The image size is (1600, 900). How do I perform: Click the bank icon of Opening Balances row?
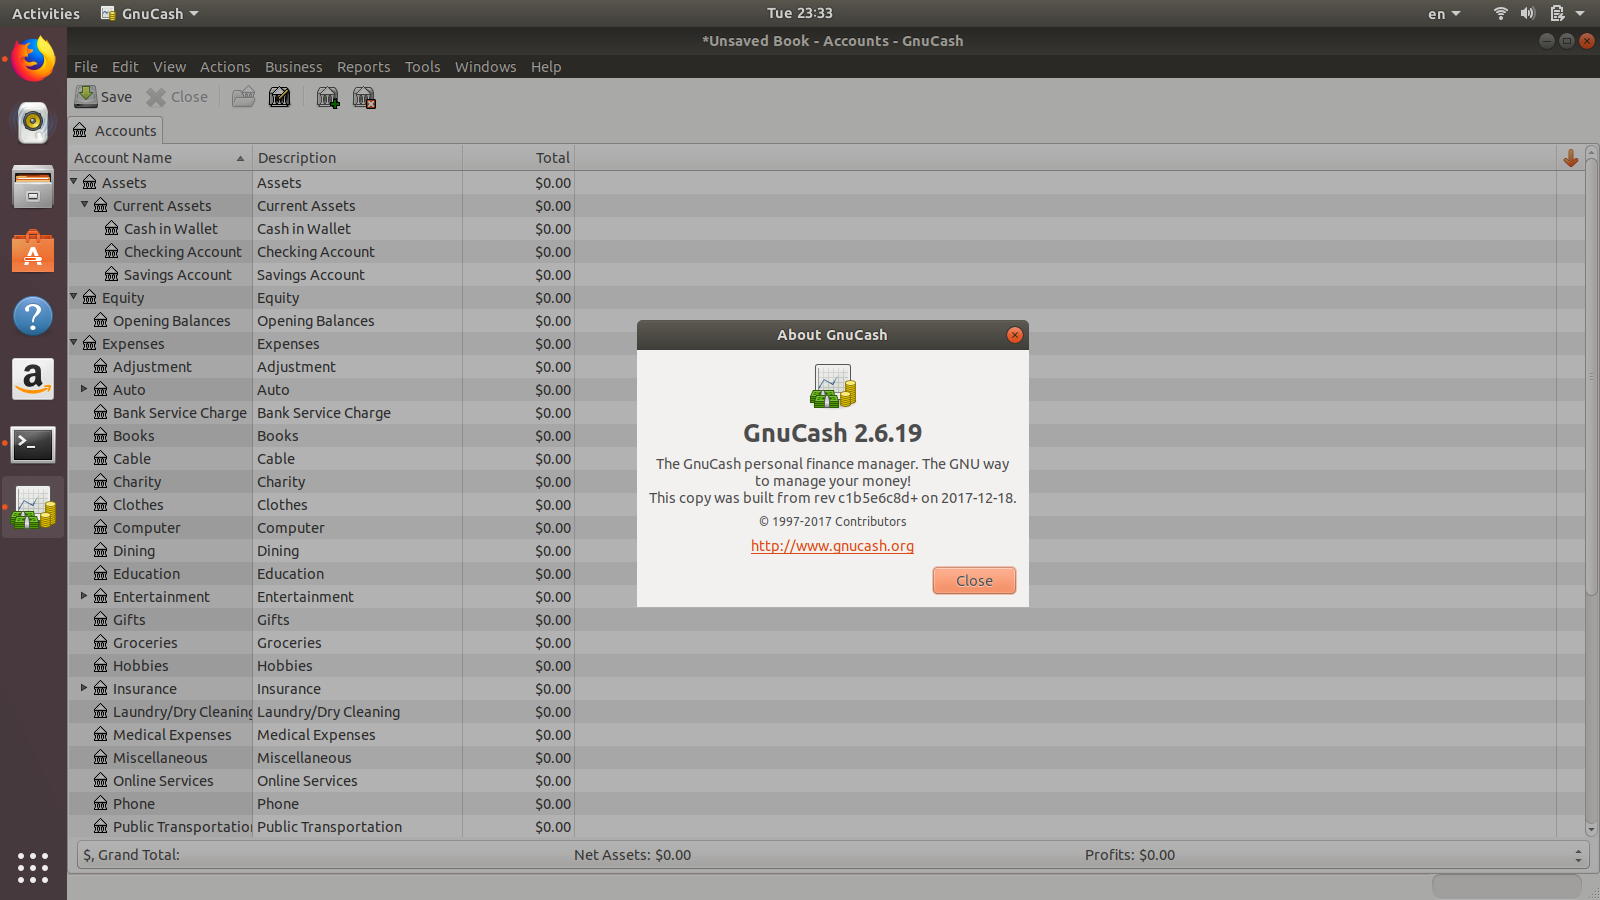(101, 320)
